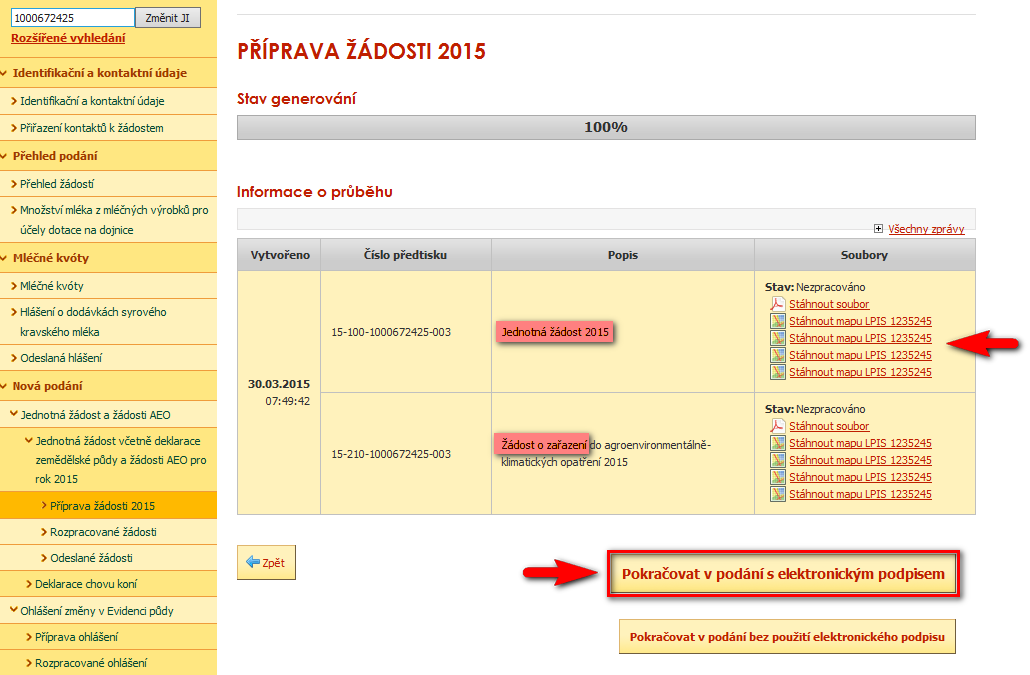Image resolution: width=1030 pixels, height=675 pixels.
Task: Click the Žádost o zařazení description text
Action: click(x=544, y=445)
